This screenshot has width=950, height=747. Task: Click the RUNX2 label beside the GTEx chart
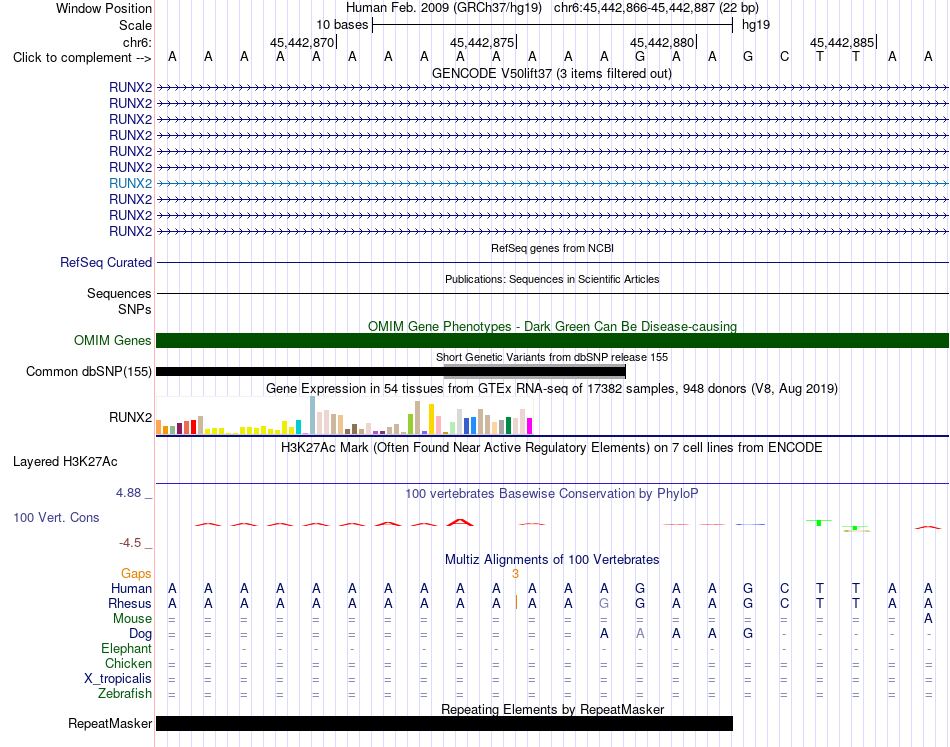[130, 417]
